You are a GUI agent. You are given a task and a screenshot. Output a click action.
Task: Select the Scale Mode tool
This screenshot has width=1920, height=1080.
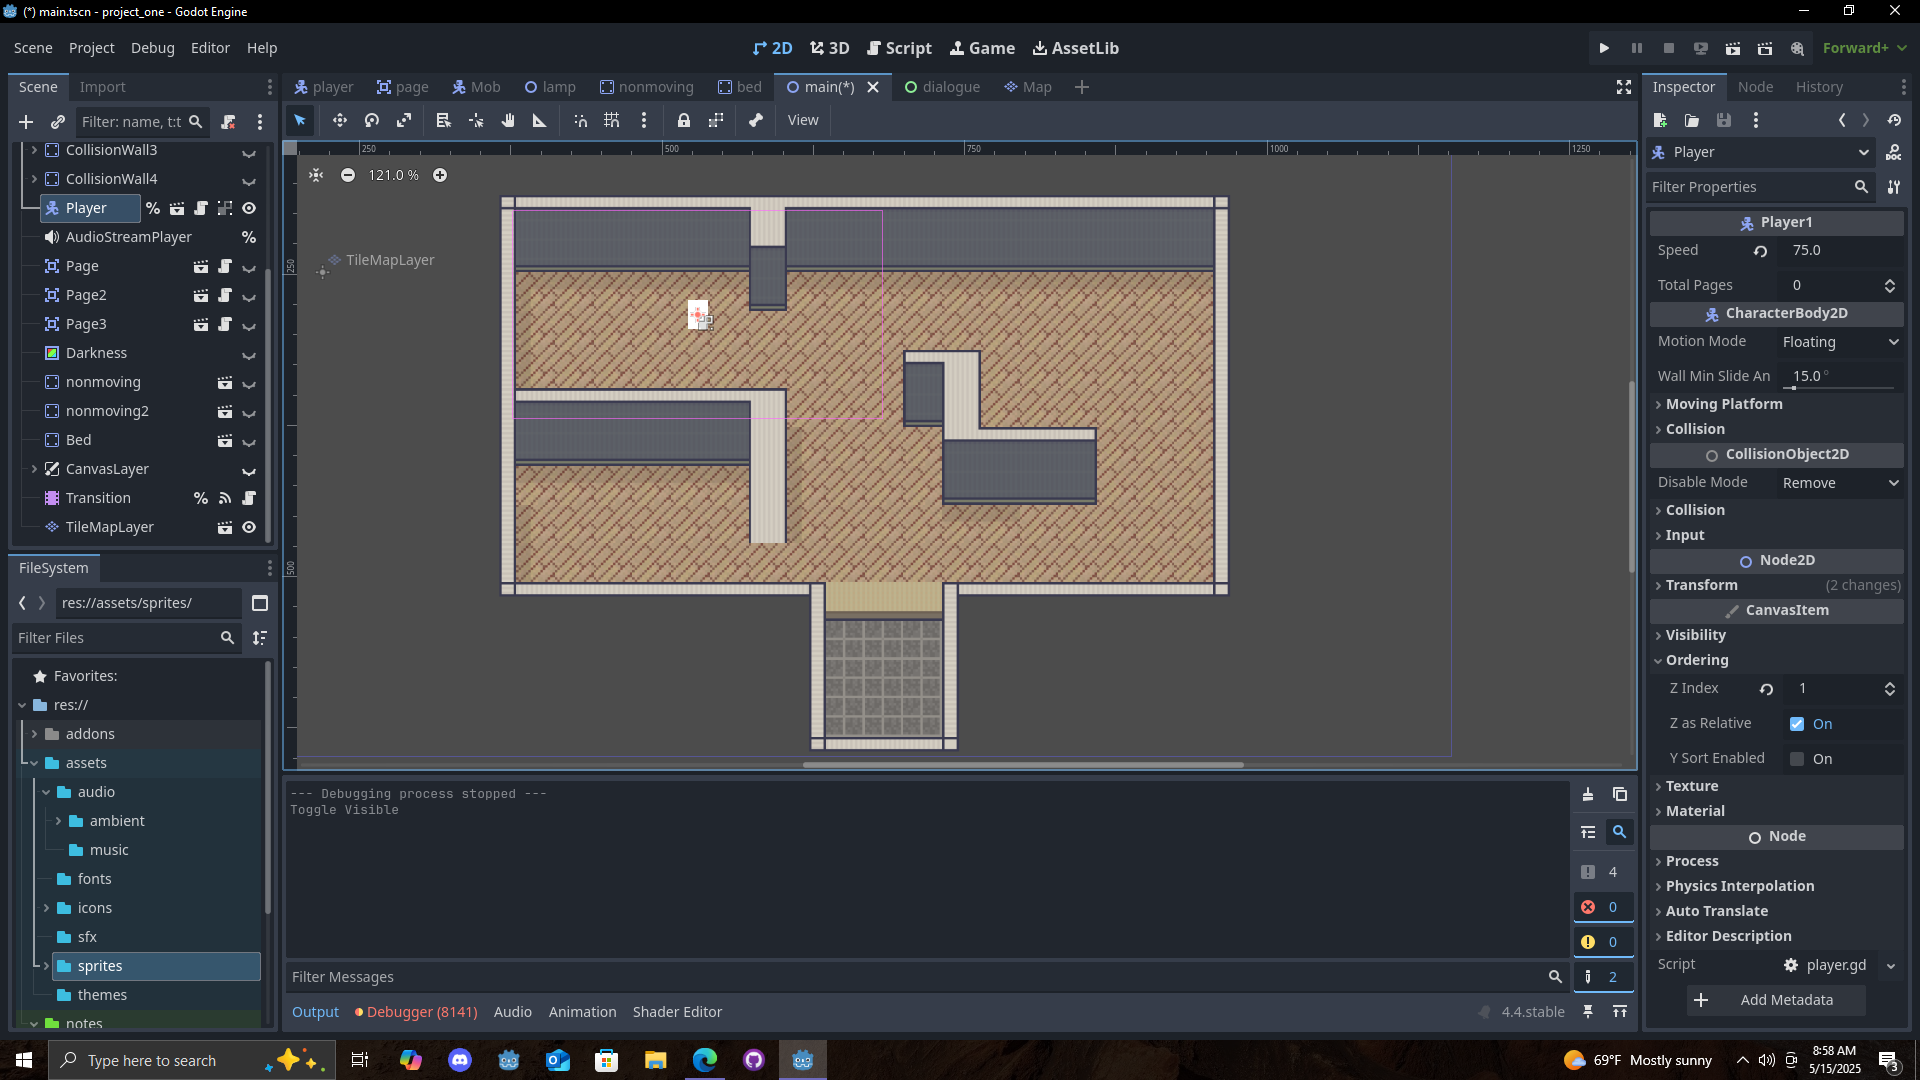[x=404, y=120]
